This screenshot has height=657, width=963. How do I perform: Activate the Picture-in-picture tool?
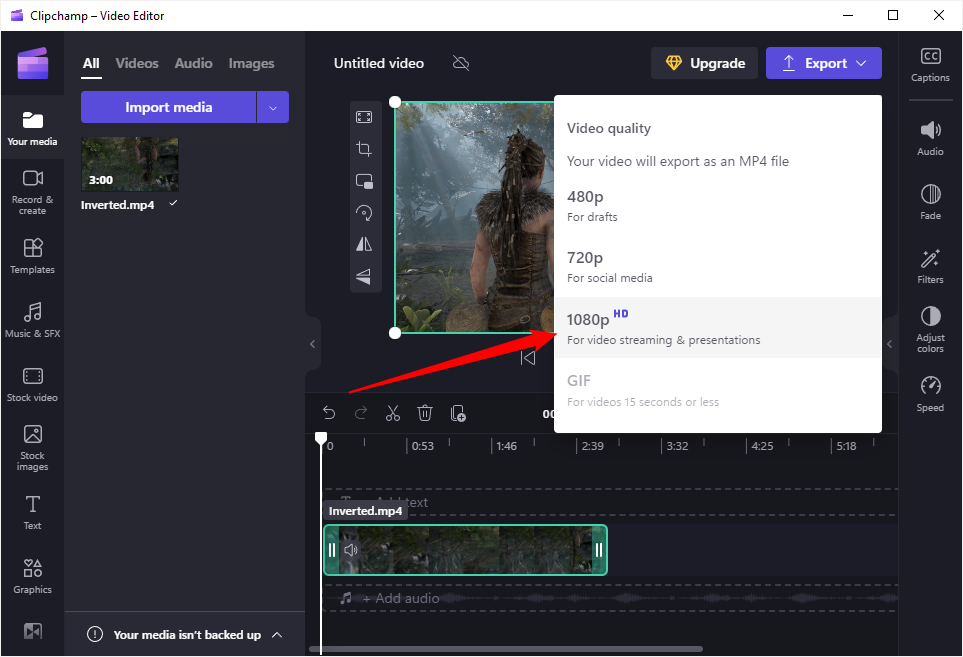364,180
